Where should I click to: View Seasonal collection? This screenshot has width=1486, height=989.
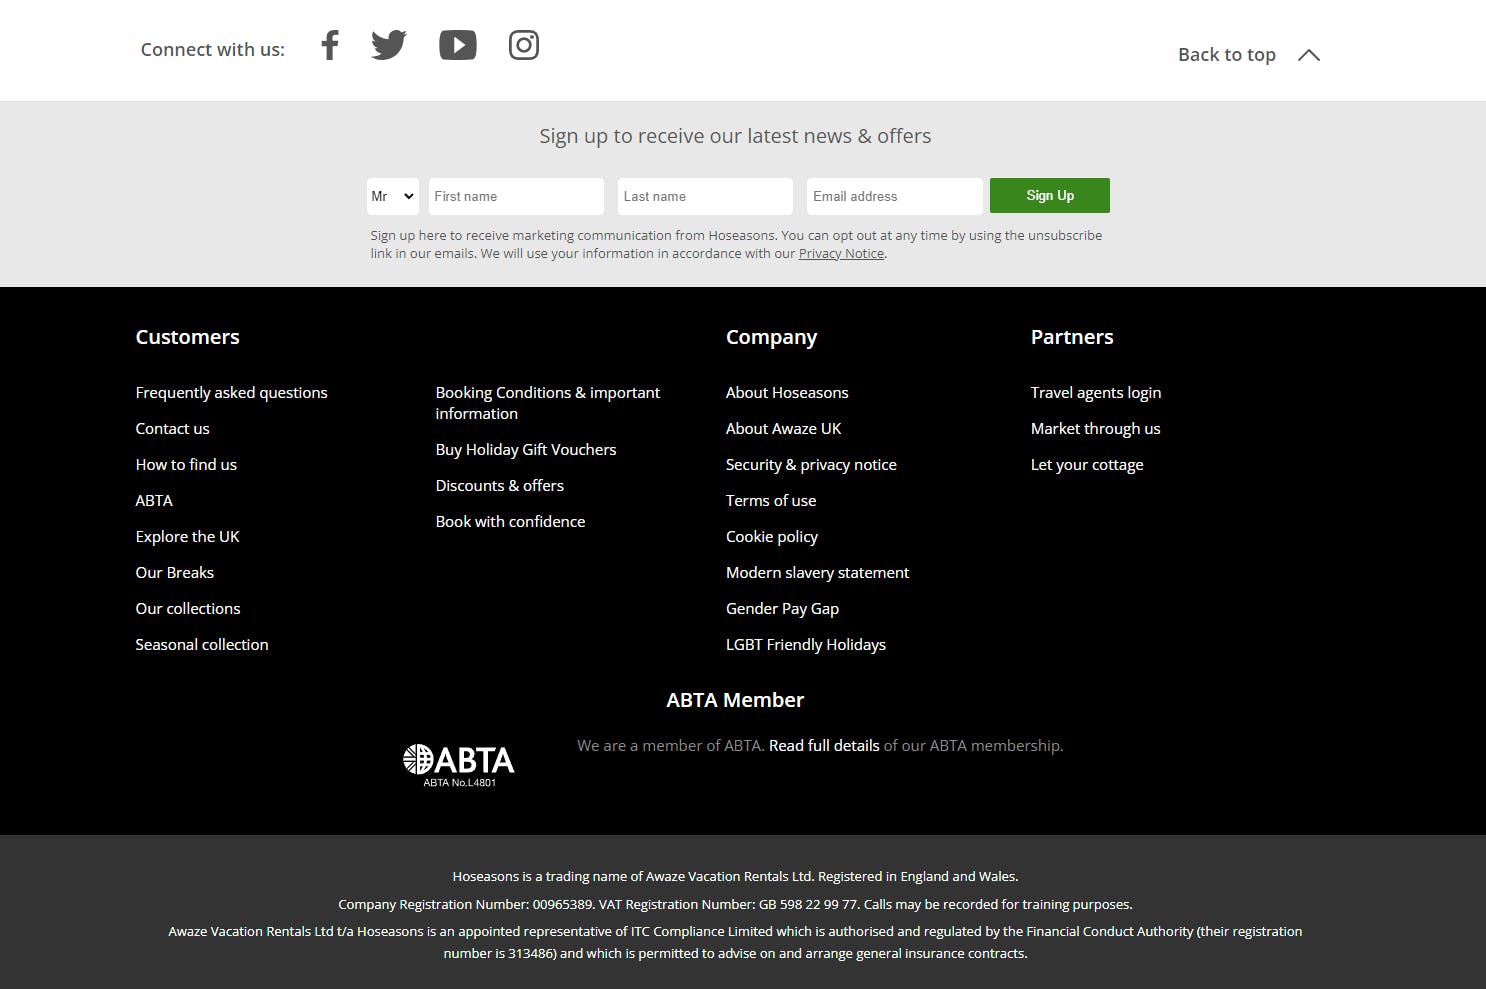(x=202, y=645)
